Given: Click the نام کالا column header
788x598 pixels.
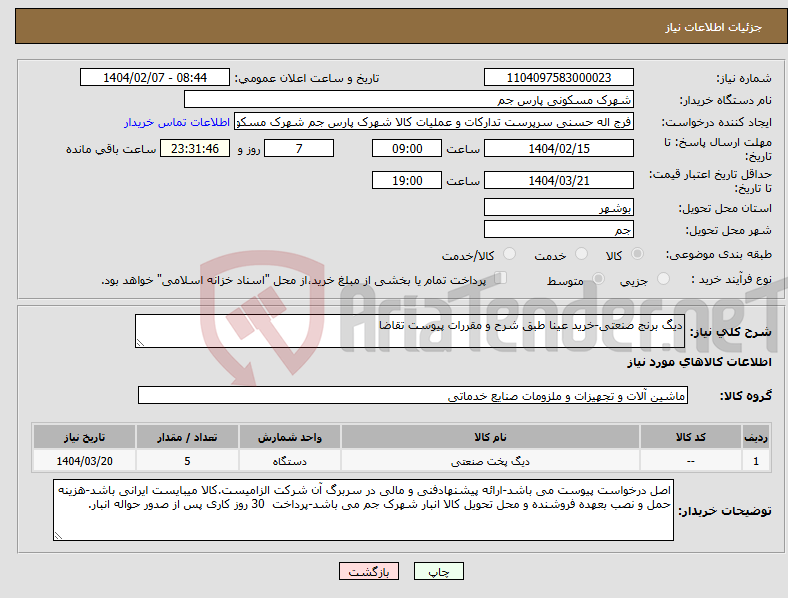Looking at the screenshot, I should [x=490, y=437].
